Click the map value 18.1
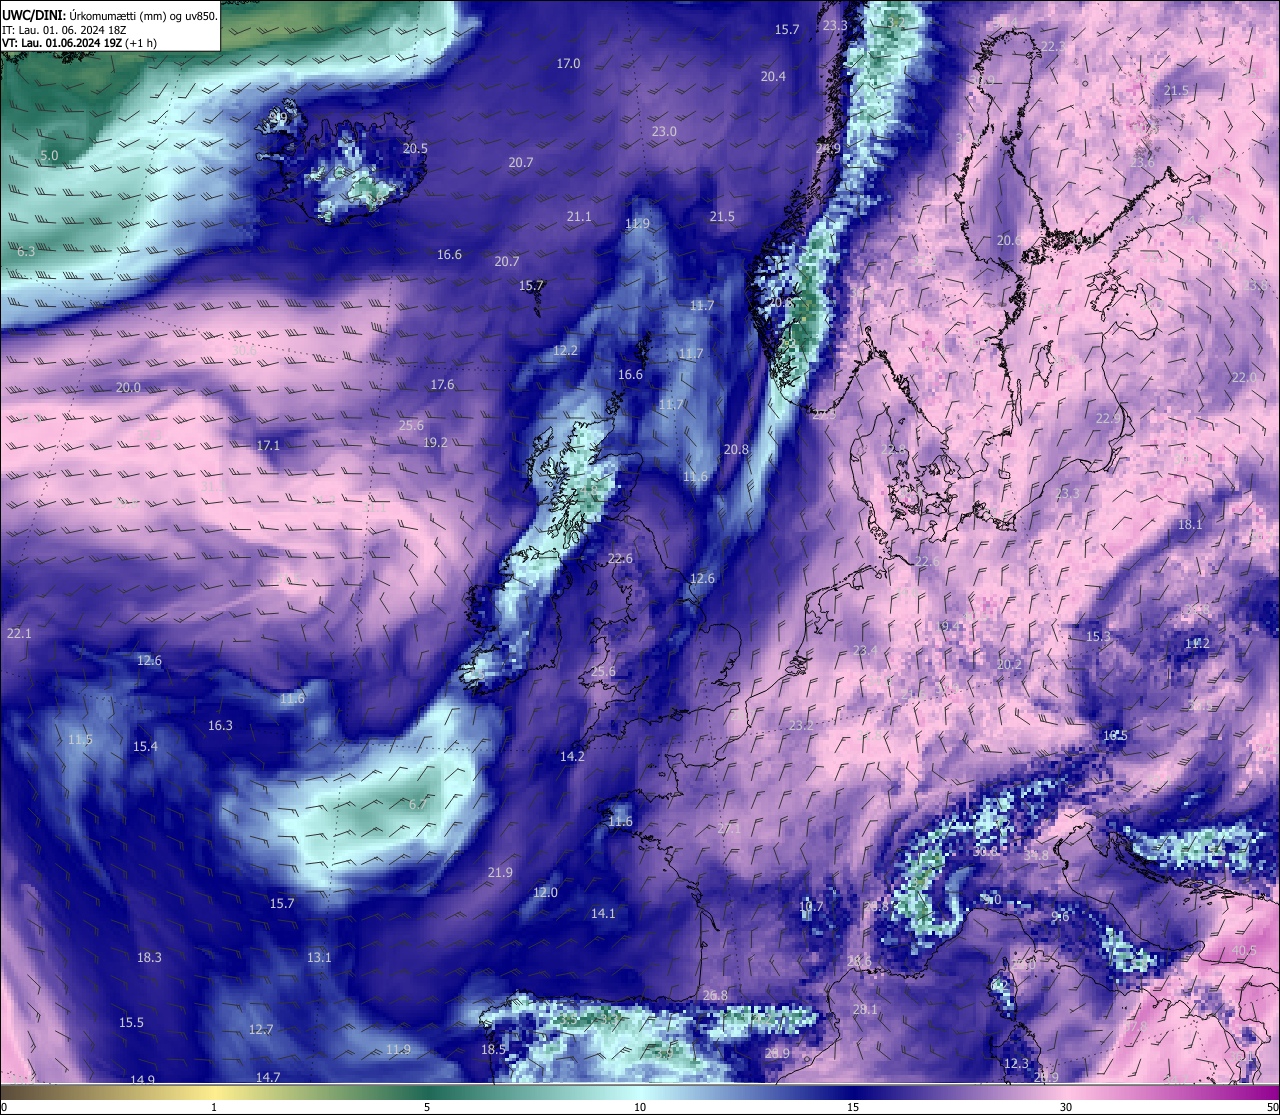The image size is (1280, 1115). [x=1190, y=525]
